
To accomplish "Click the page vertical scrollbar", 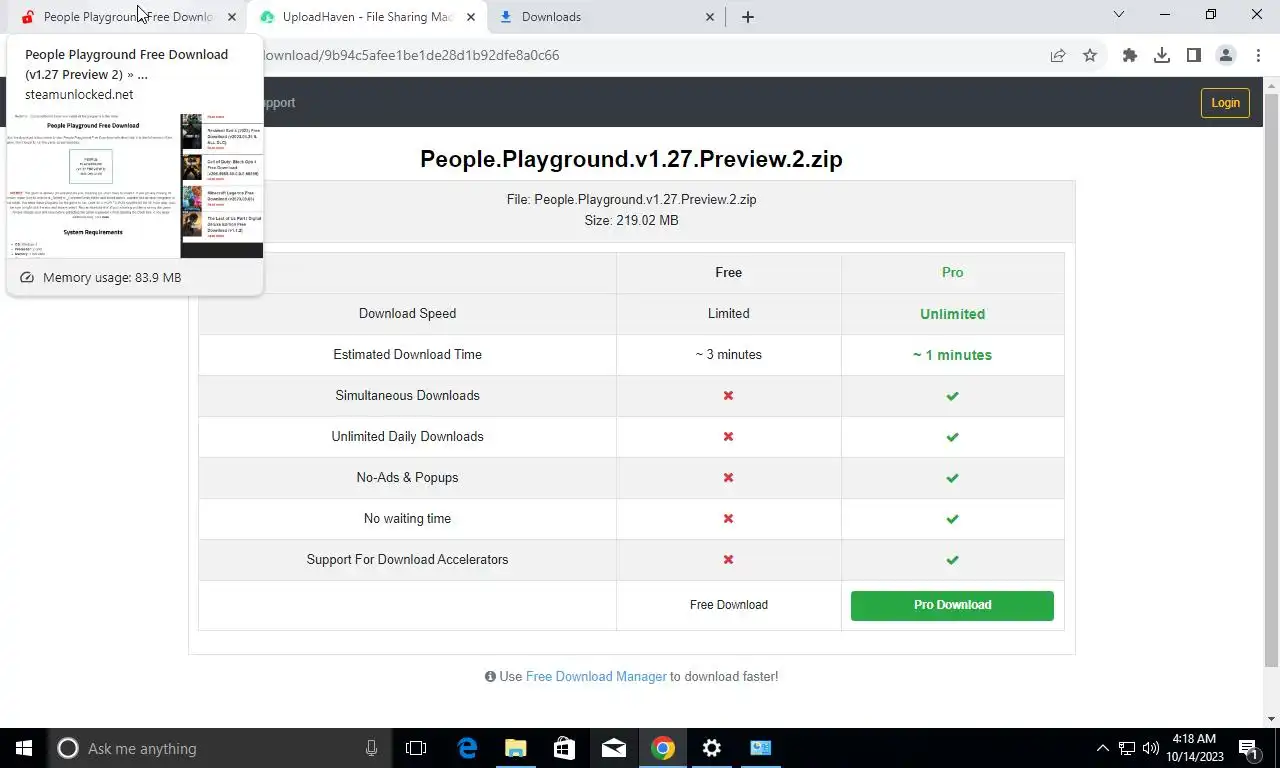I will pos(1271,380).
